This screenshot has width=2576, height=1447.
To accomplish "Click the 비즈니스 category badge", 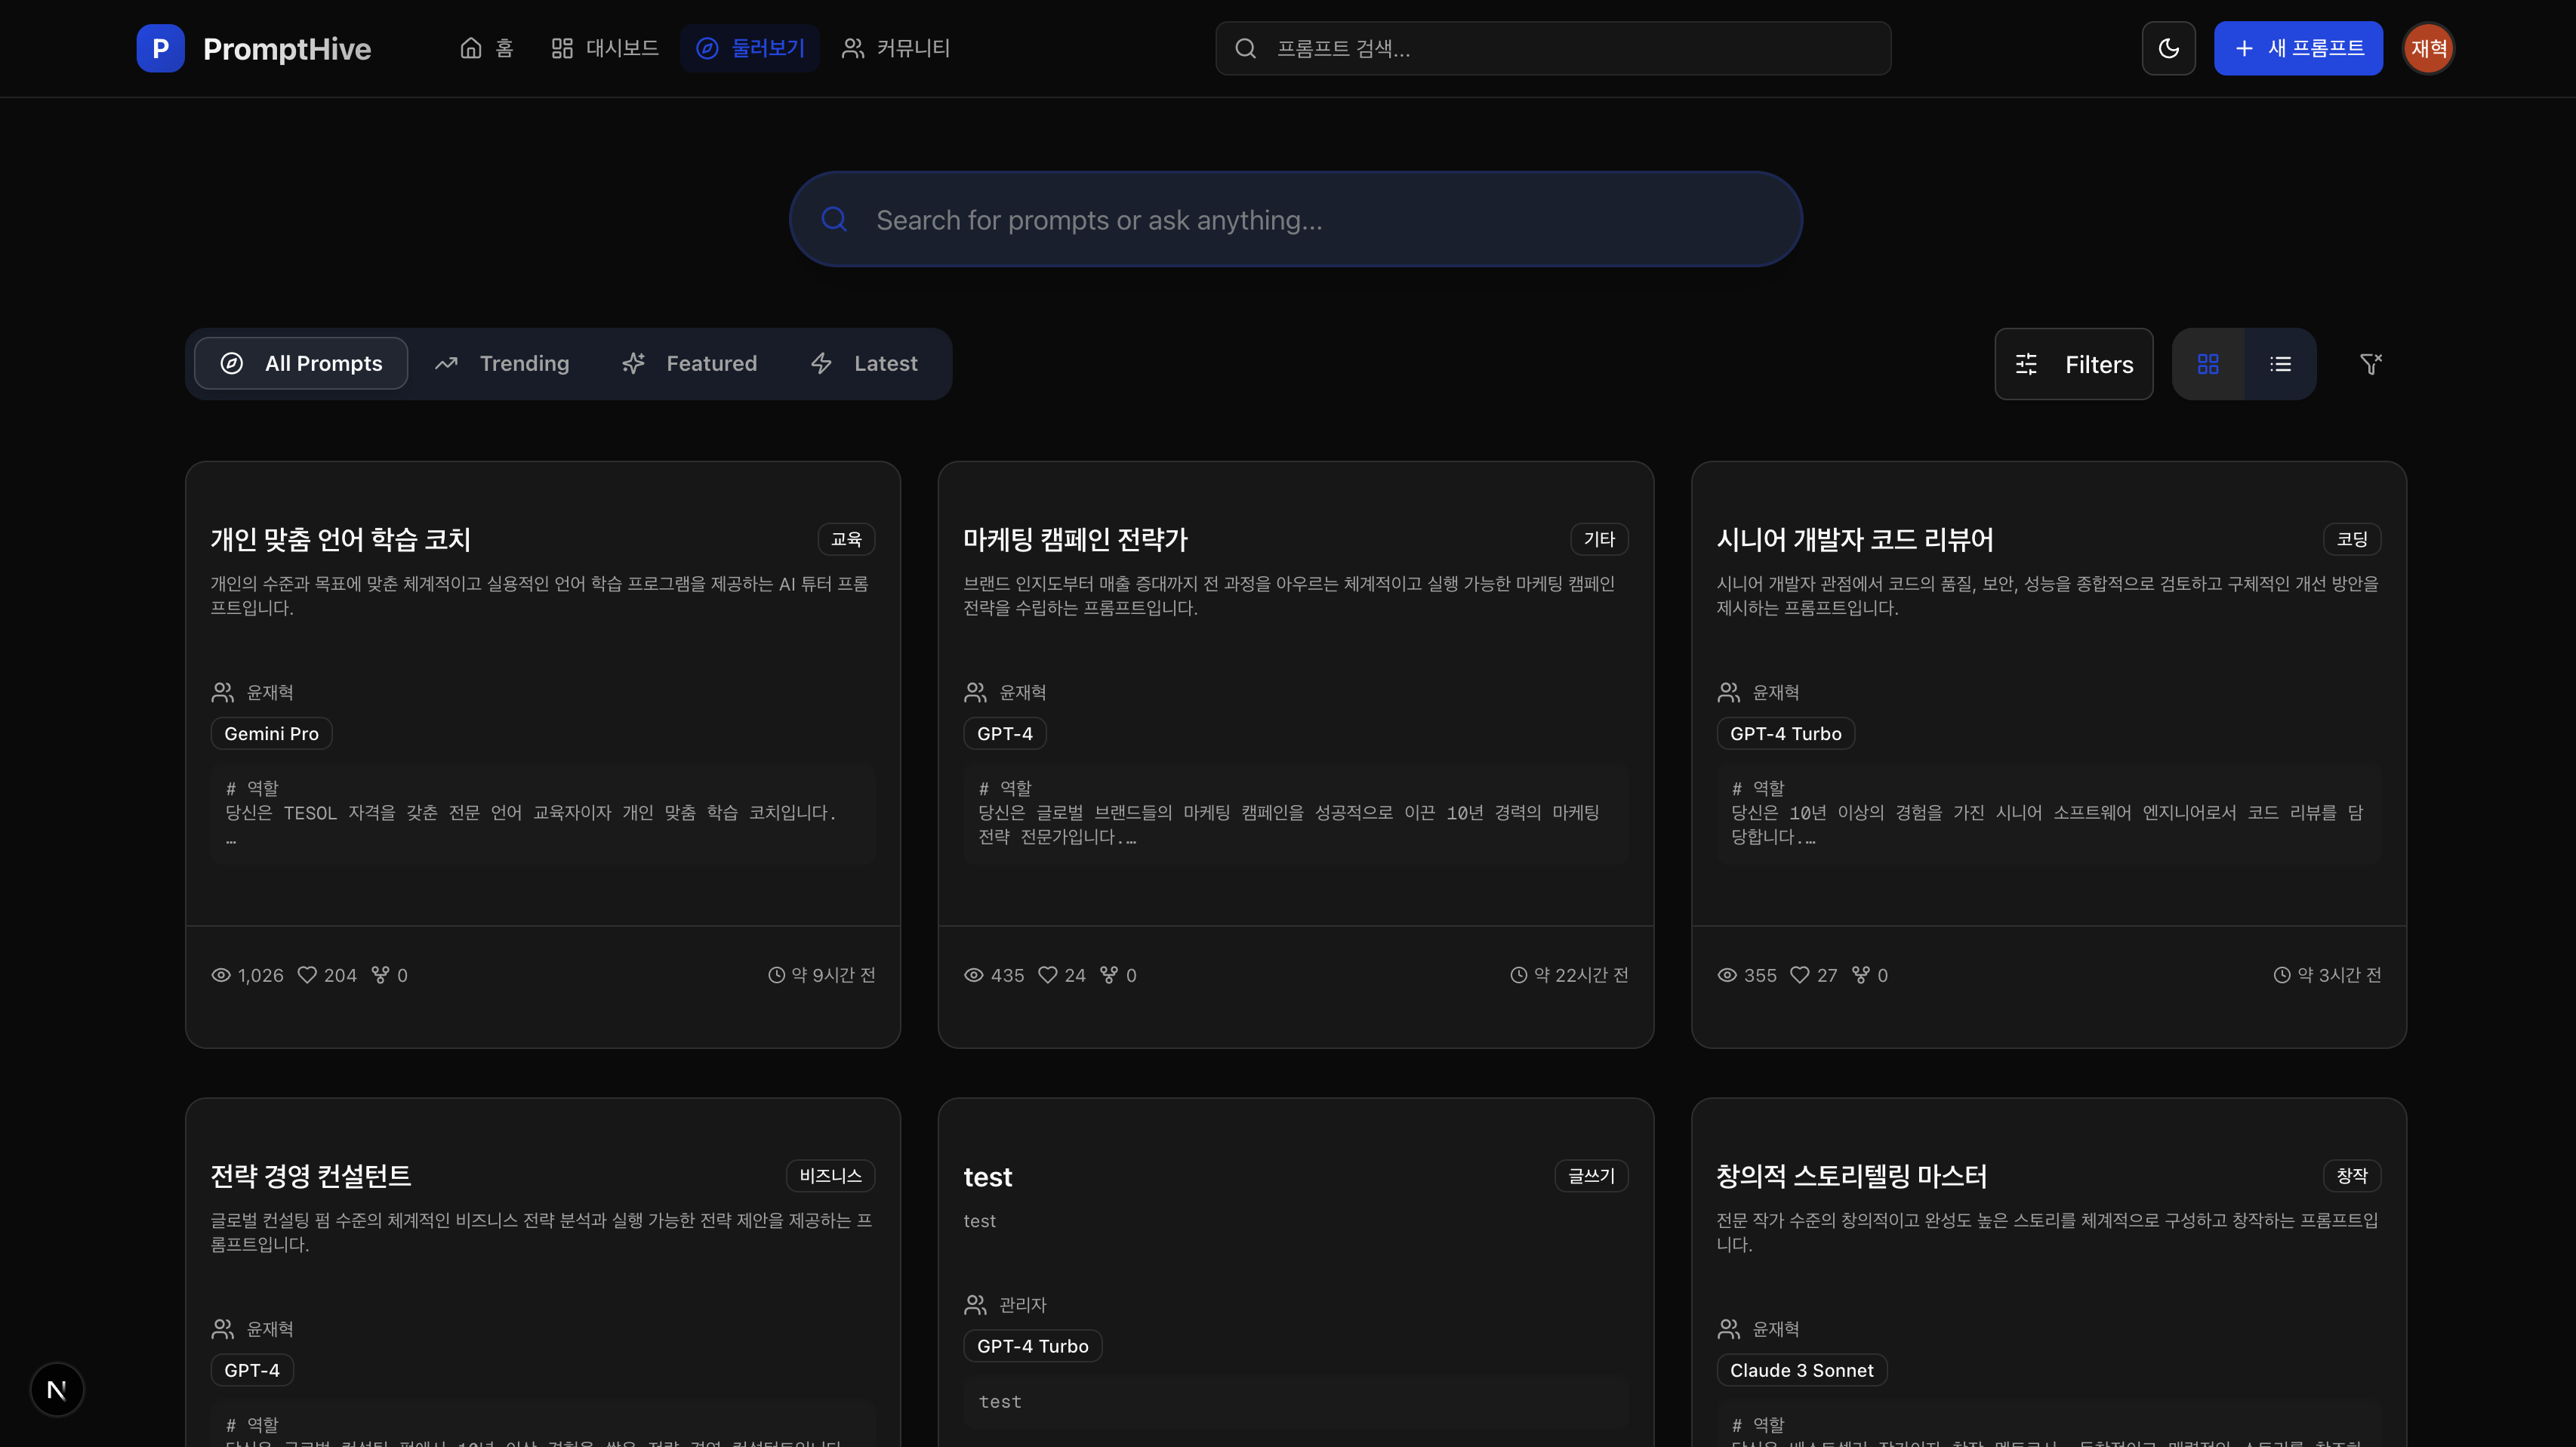I will pos(830,1176).
